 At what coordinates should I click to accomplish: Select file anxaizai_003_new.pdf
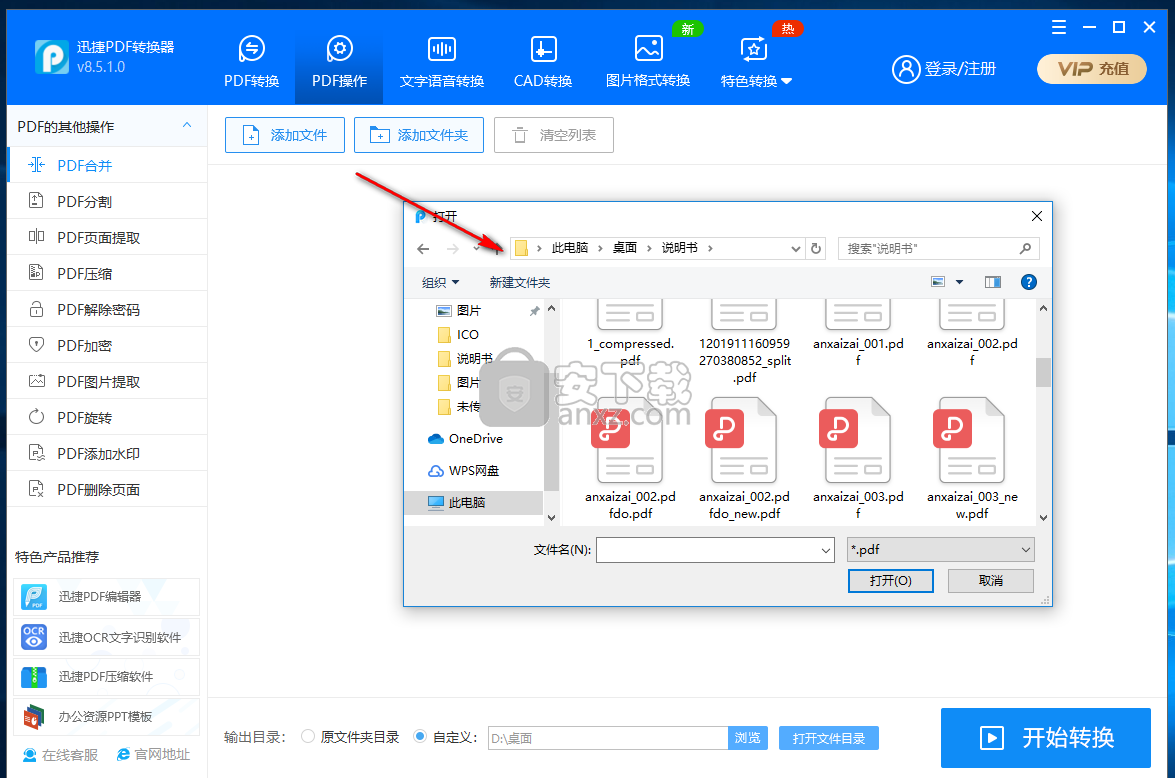click(x=972, y=459)
